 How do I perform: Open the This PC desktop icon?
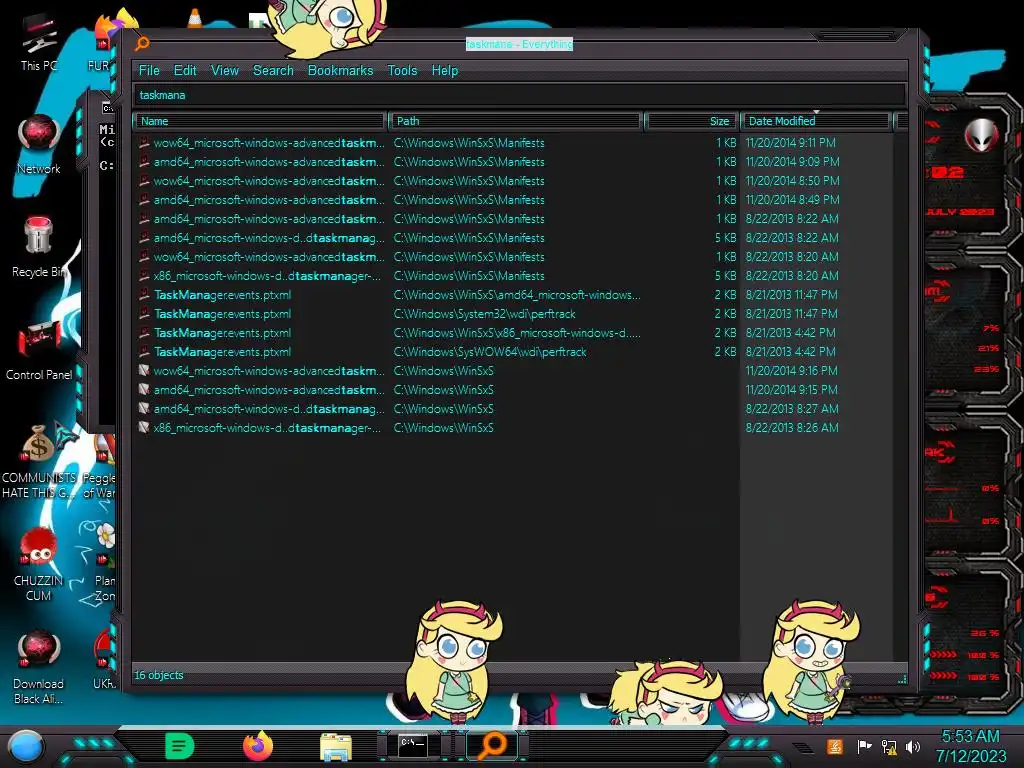pyautogui.click(x=39, y=44)
